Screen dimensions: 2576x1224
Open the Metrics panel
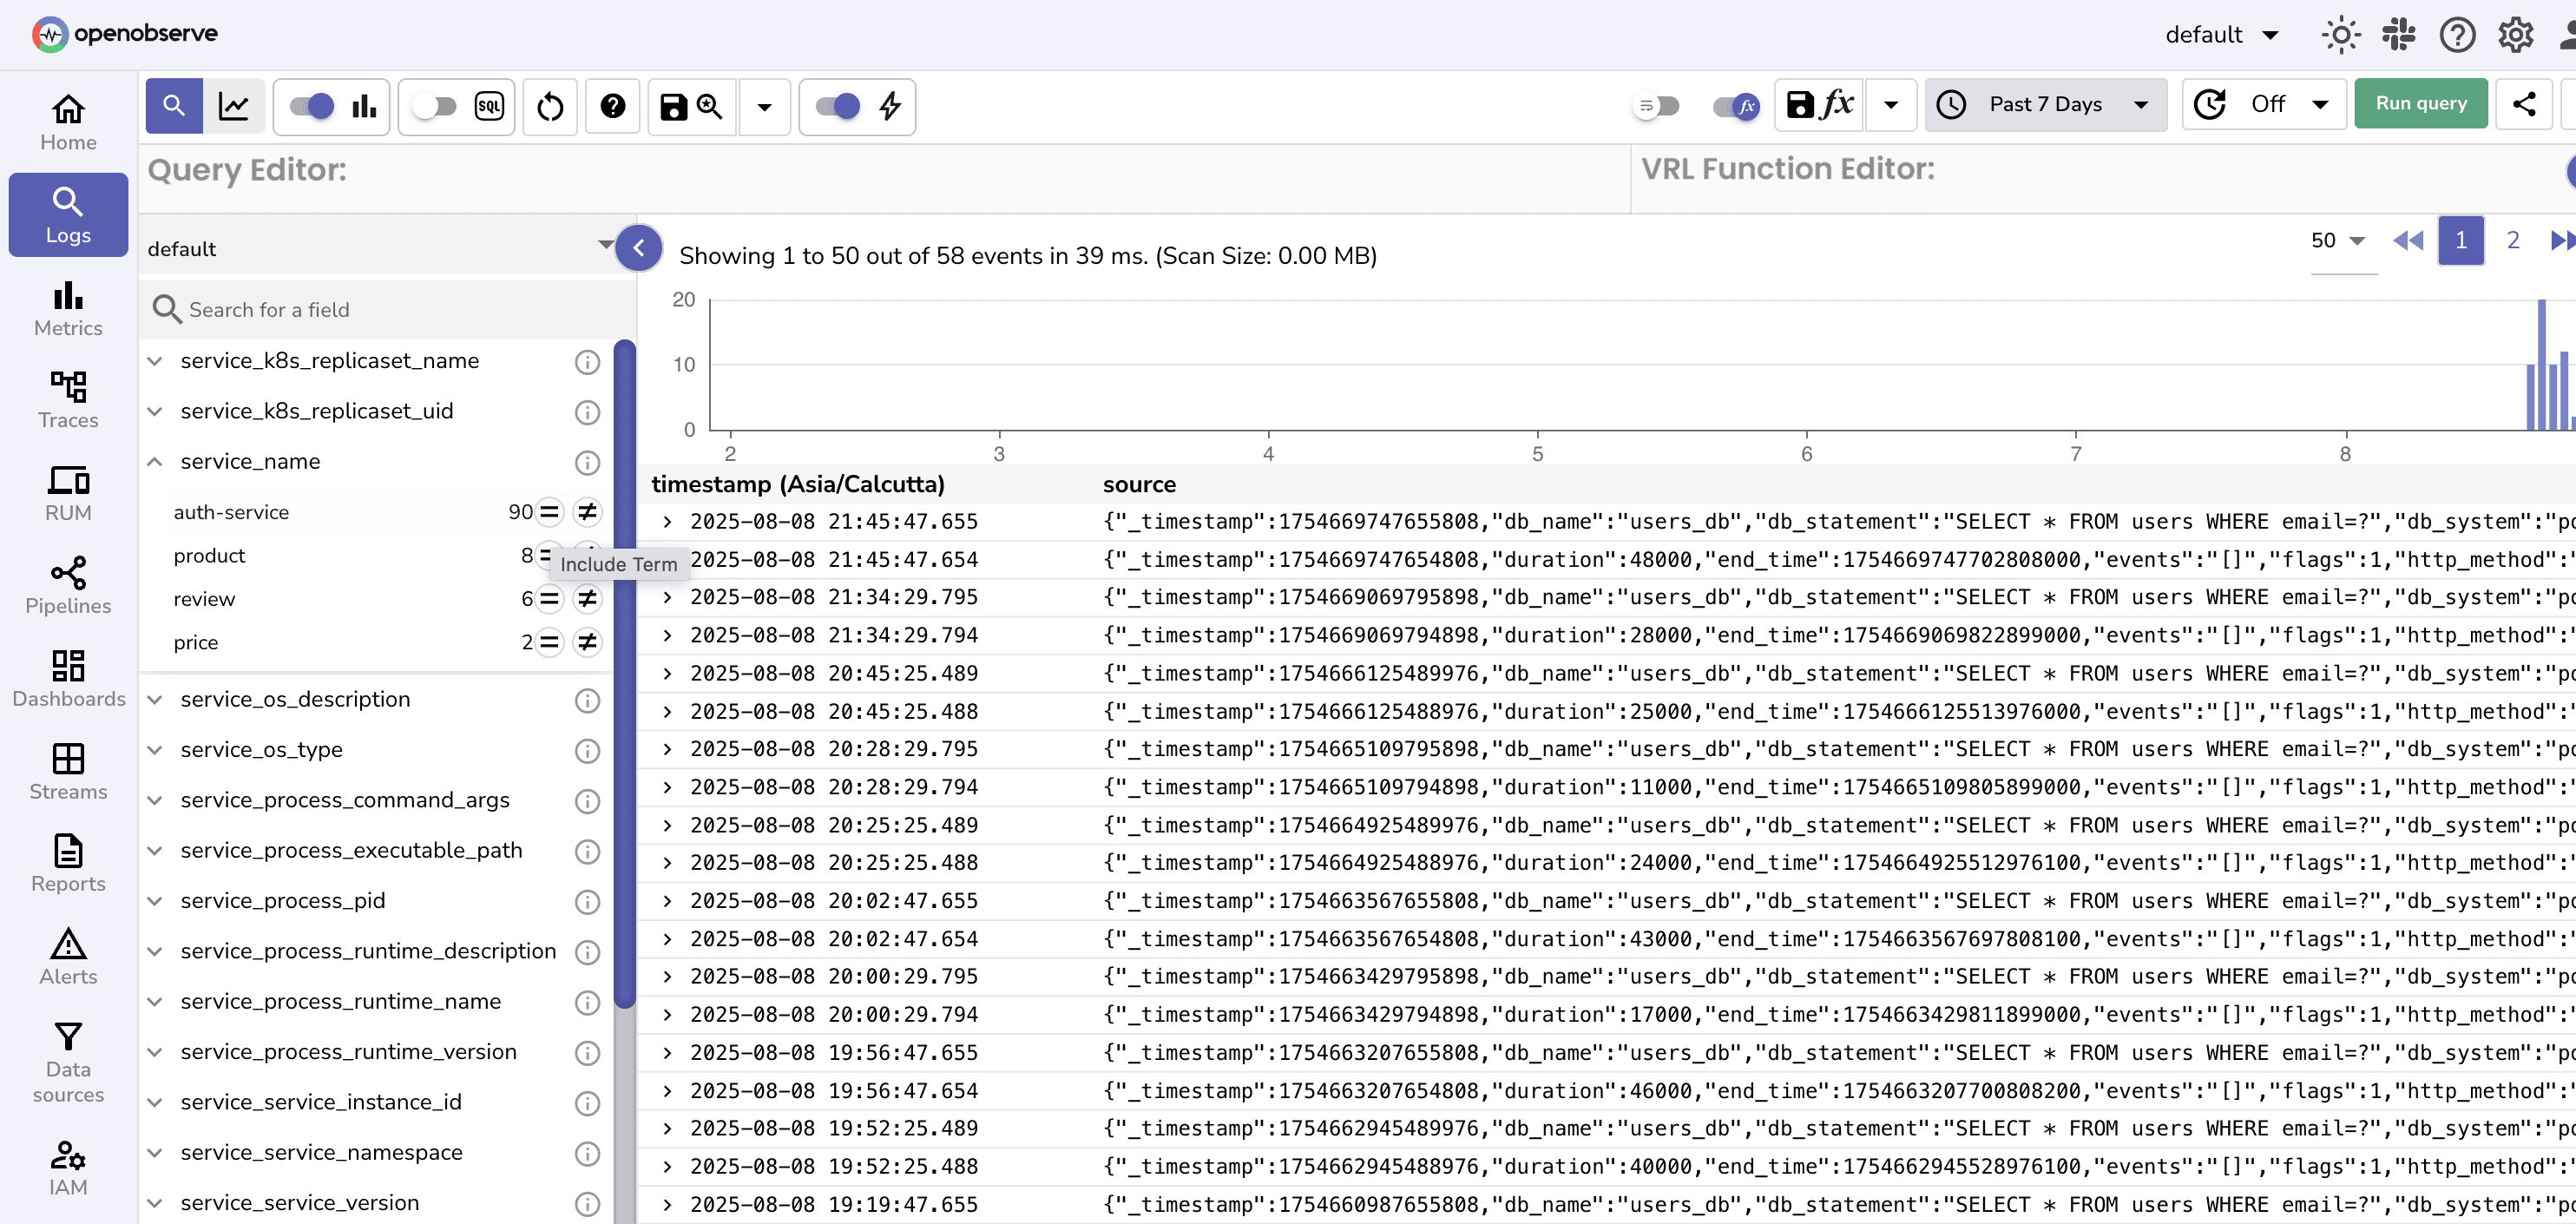(x=68, y=308)
